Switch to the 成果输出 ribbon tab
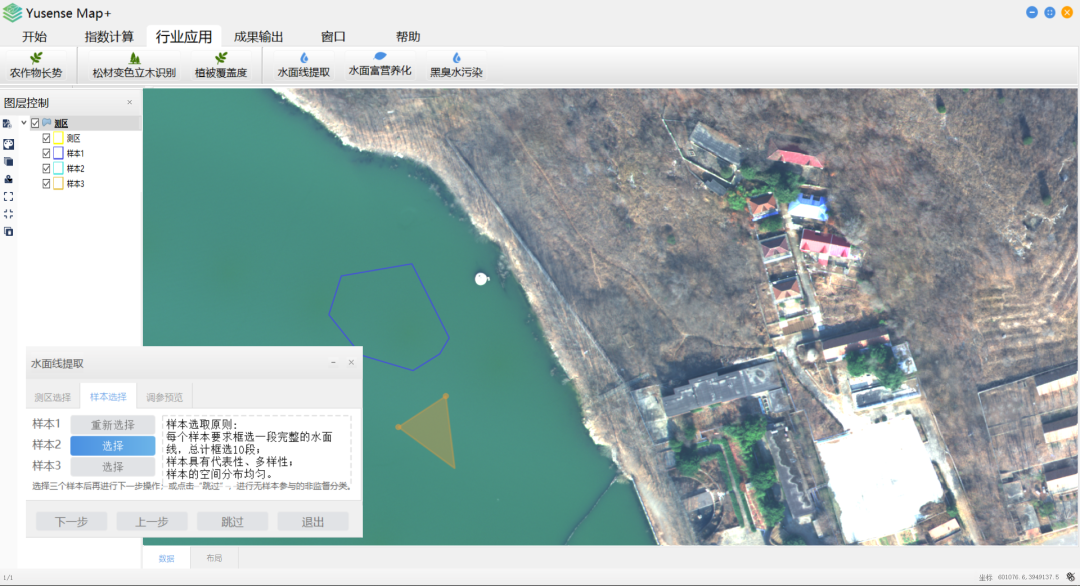1080x586 pixels. click(x=259, y=37)
